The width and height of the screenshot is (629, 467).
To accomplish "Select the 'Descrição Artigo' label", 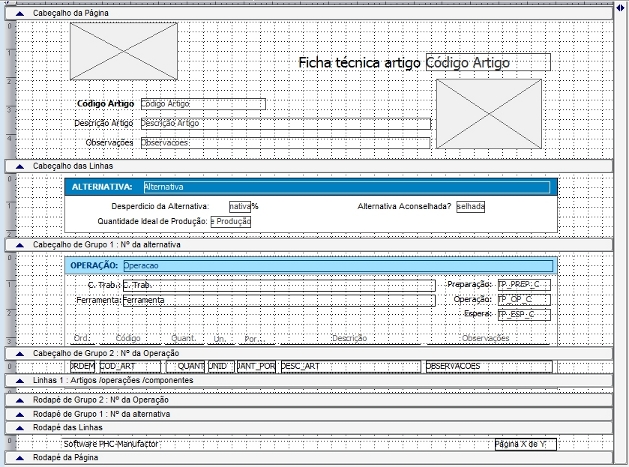I will [104, 123].
